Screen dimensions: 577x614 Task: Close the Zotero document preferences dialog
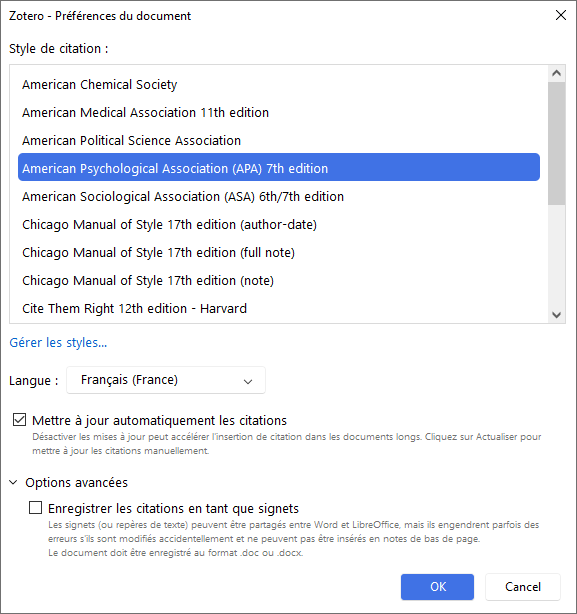click(561, 15)
